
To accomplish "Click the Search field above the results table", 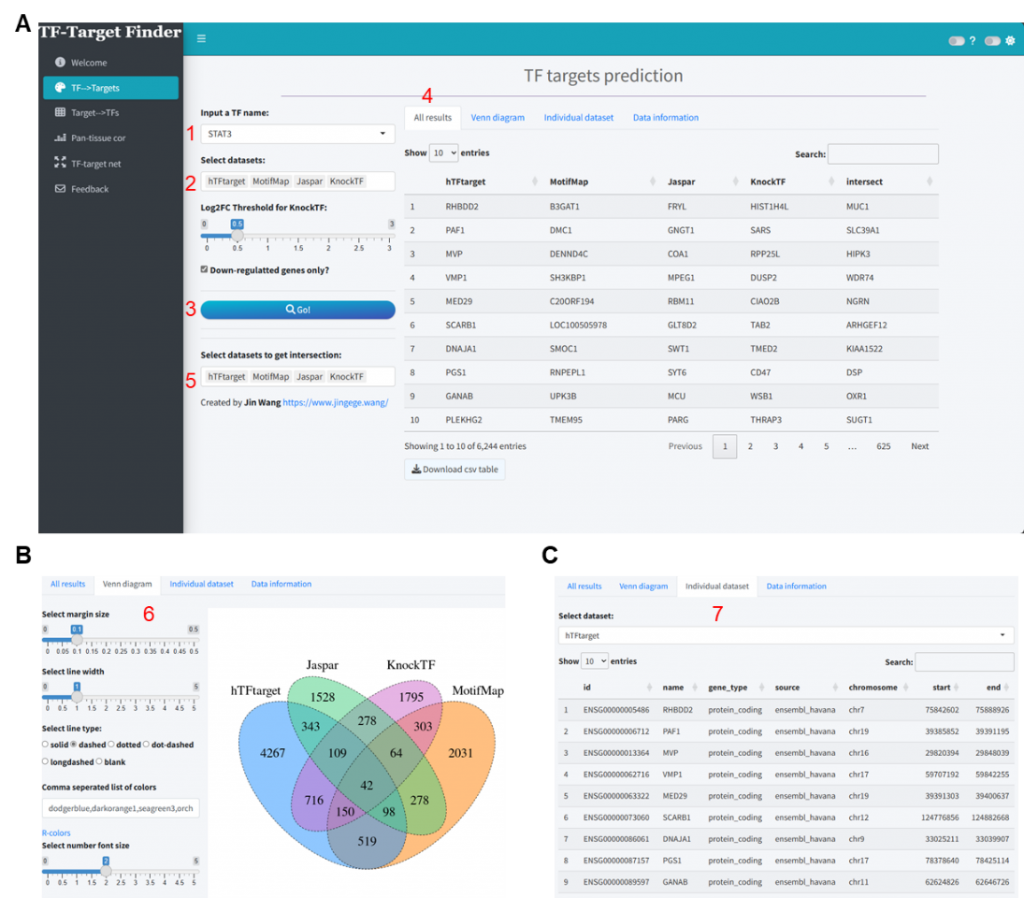I will pos(882,154).
